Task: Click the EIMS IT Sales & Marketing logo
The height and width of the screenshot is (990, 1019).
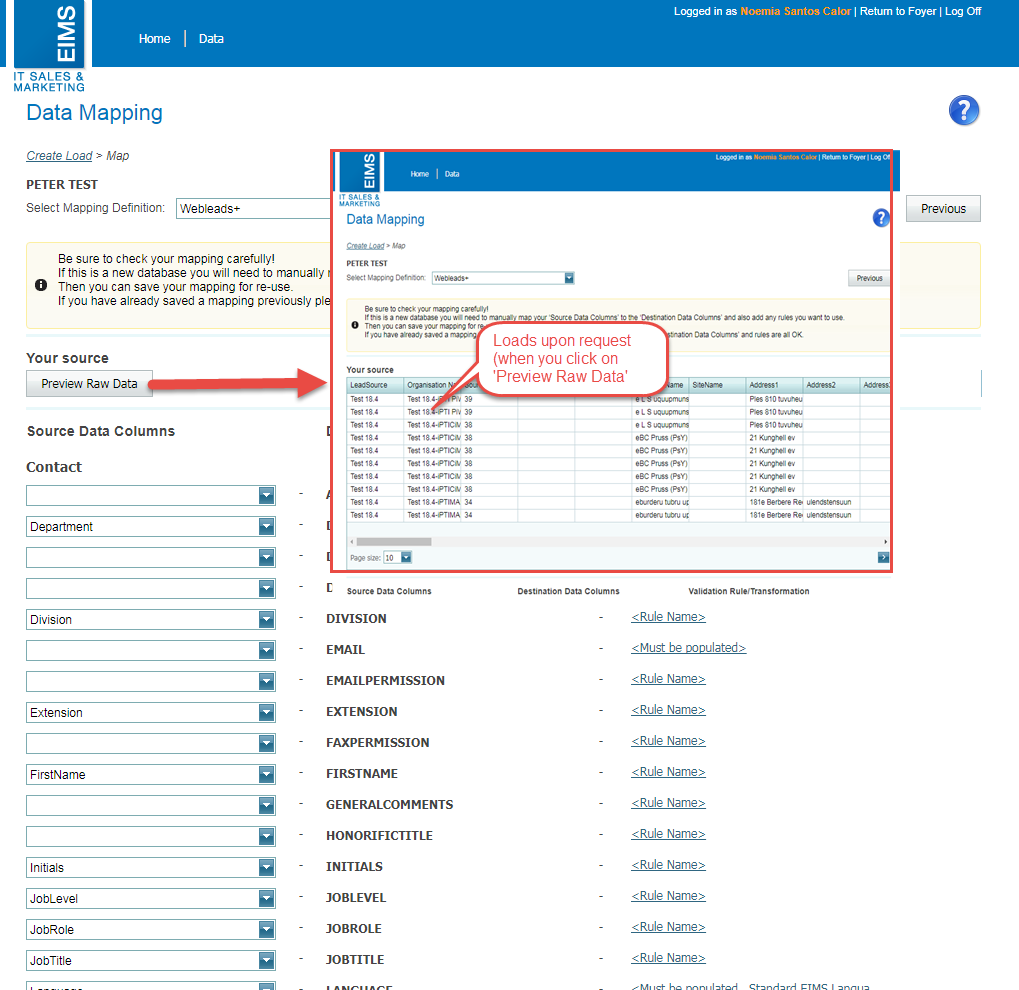Action: coord(49,46)
